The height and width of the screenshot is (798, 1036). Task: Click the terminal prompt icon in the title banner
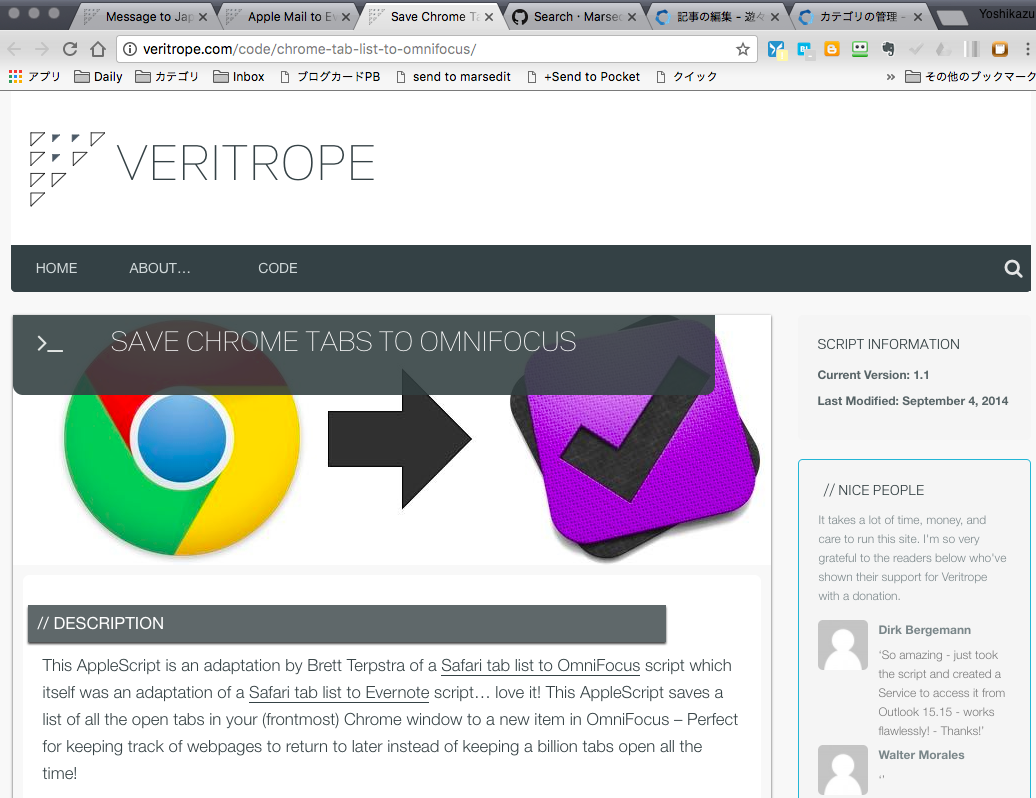(50, 344)
